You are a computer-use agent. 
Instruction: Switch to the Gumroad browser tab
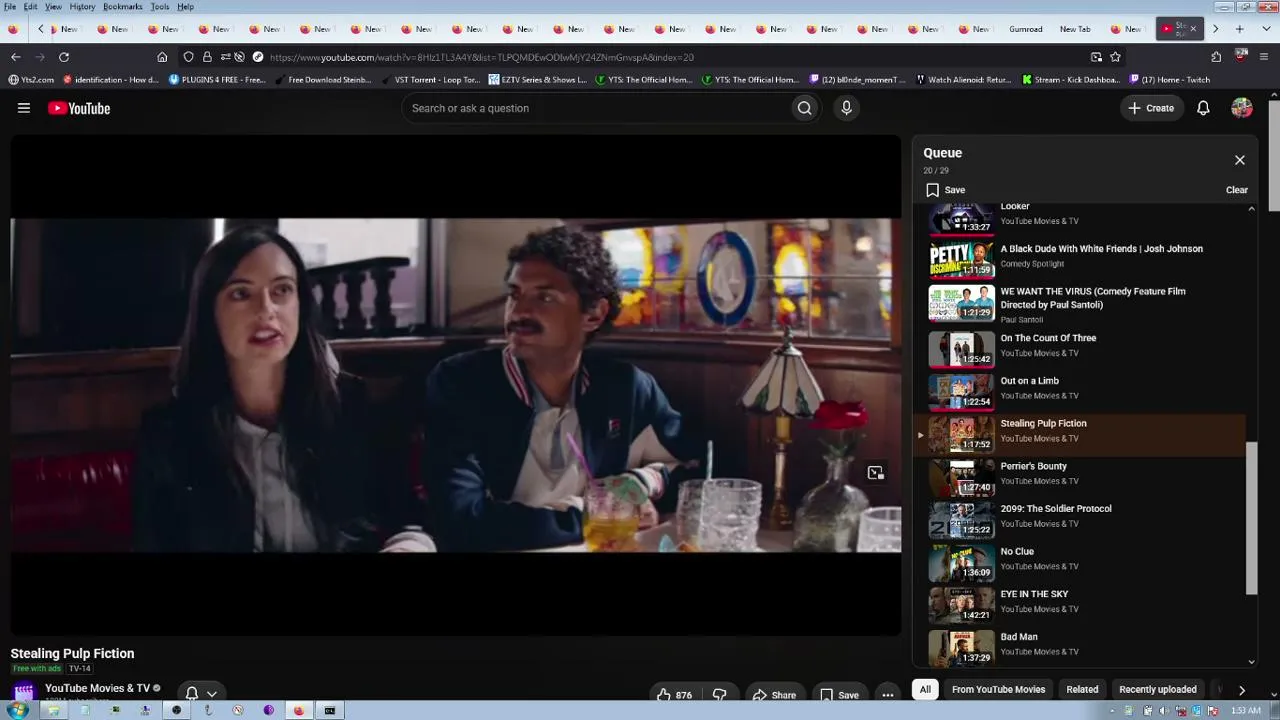(1026, 29)
